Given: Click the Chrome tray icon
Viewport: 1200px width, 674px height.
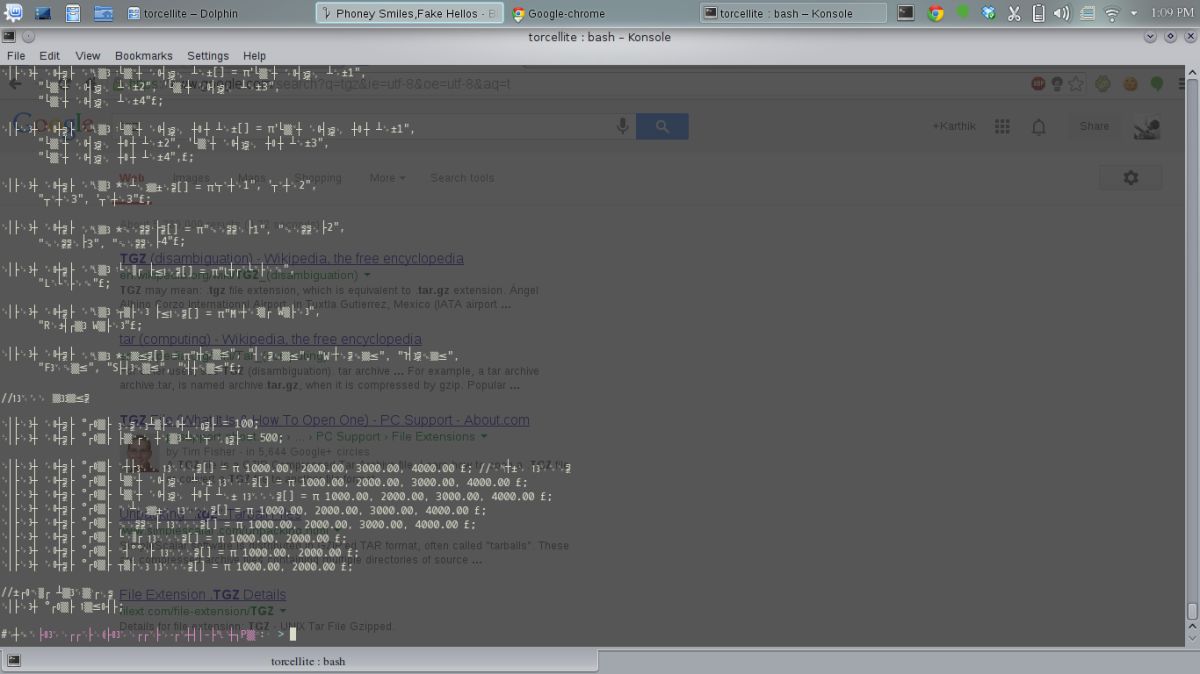Looking at the screenshot, I should coord(936,13).
